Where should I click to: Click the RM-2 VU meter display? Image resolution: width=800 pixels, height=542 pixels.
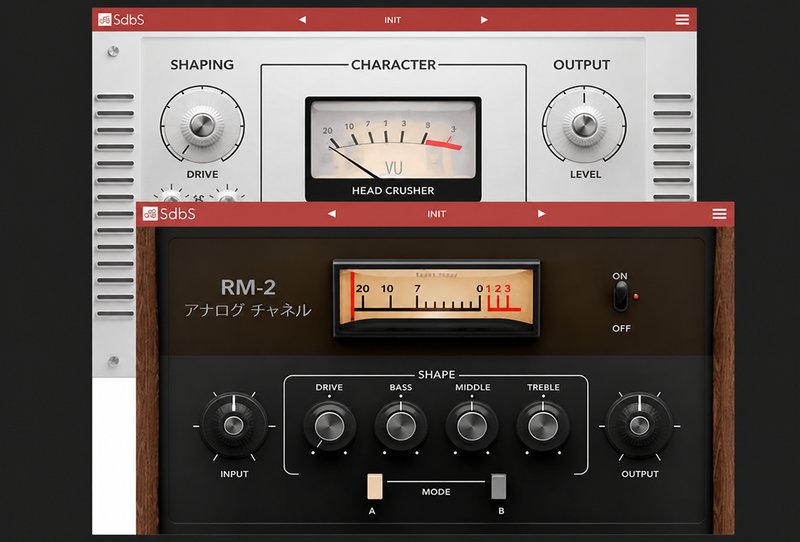click(436, 297)
